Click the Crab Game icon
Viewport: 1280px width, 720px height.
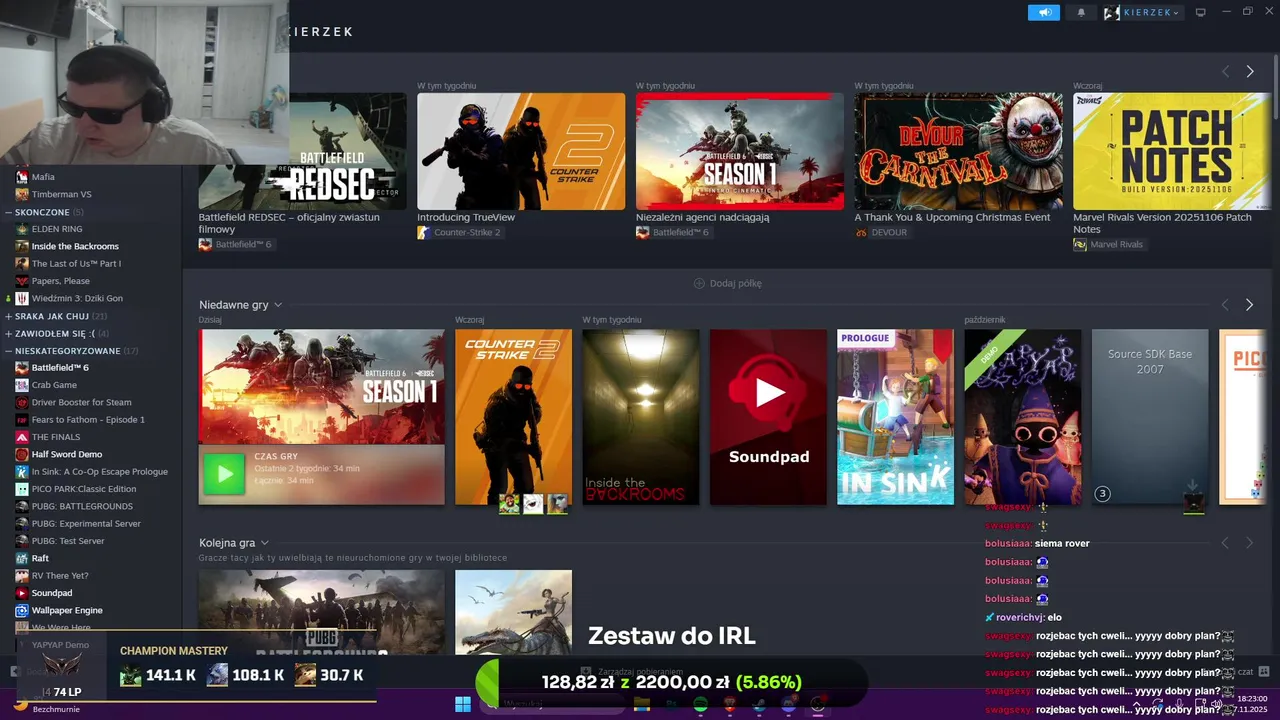point(22,385)
